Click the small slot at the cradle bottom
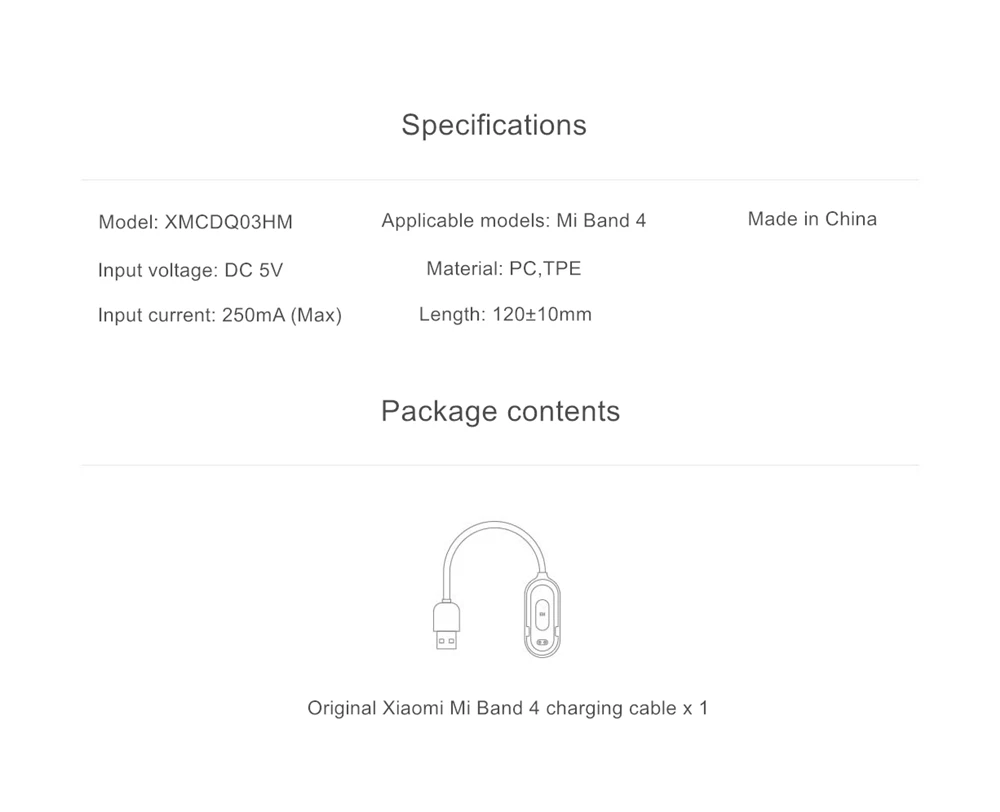1000x812 pixels. (541, 642)
